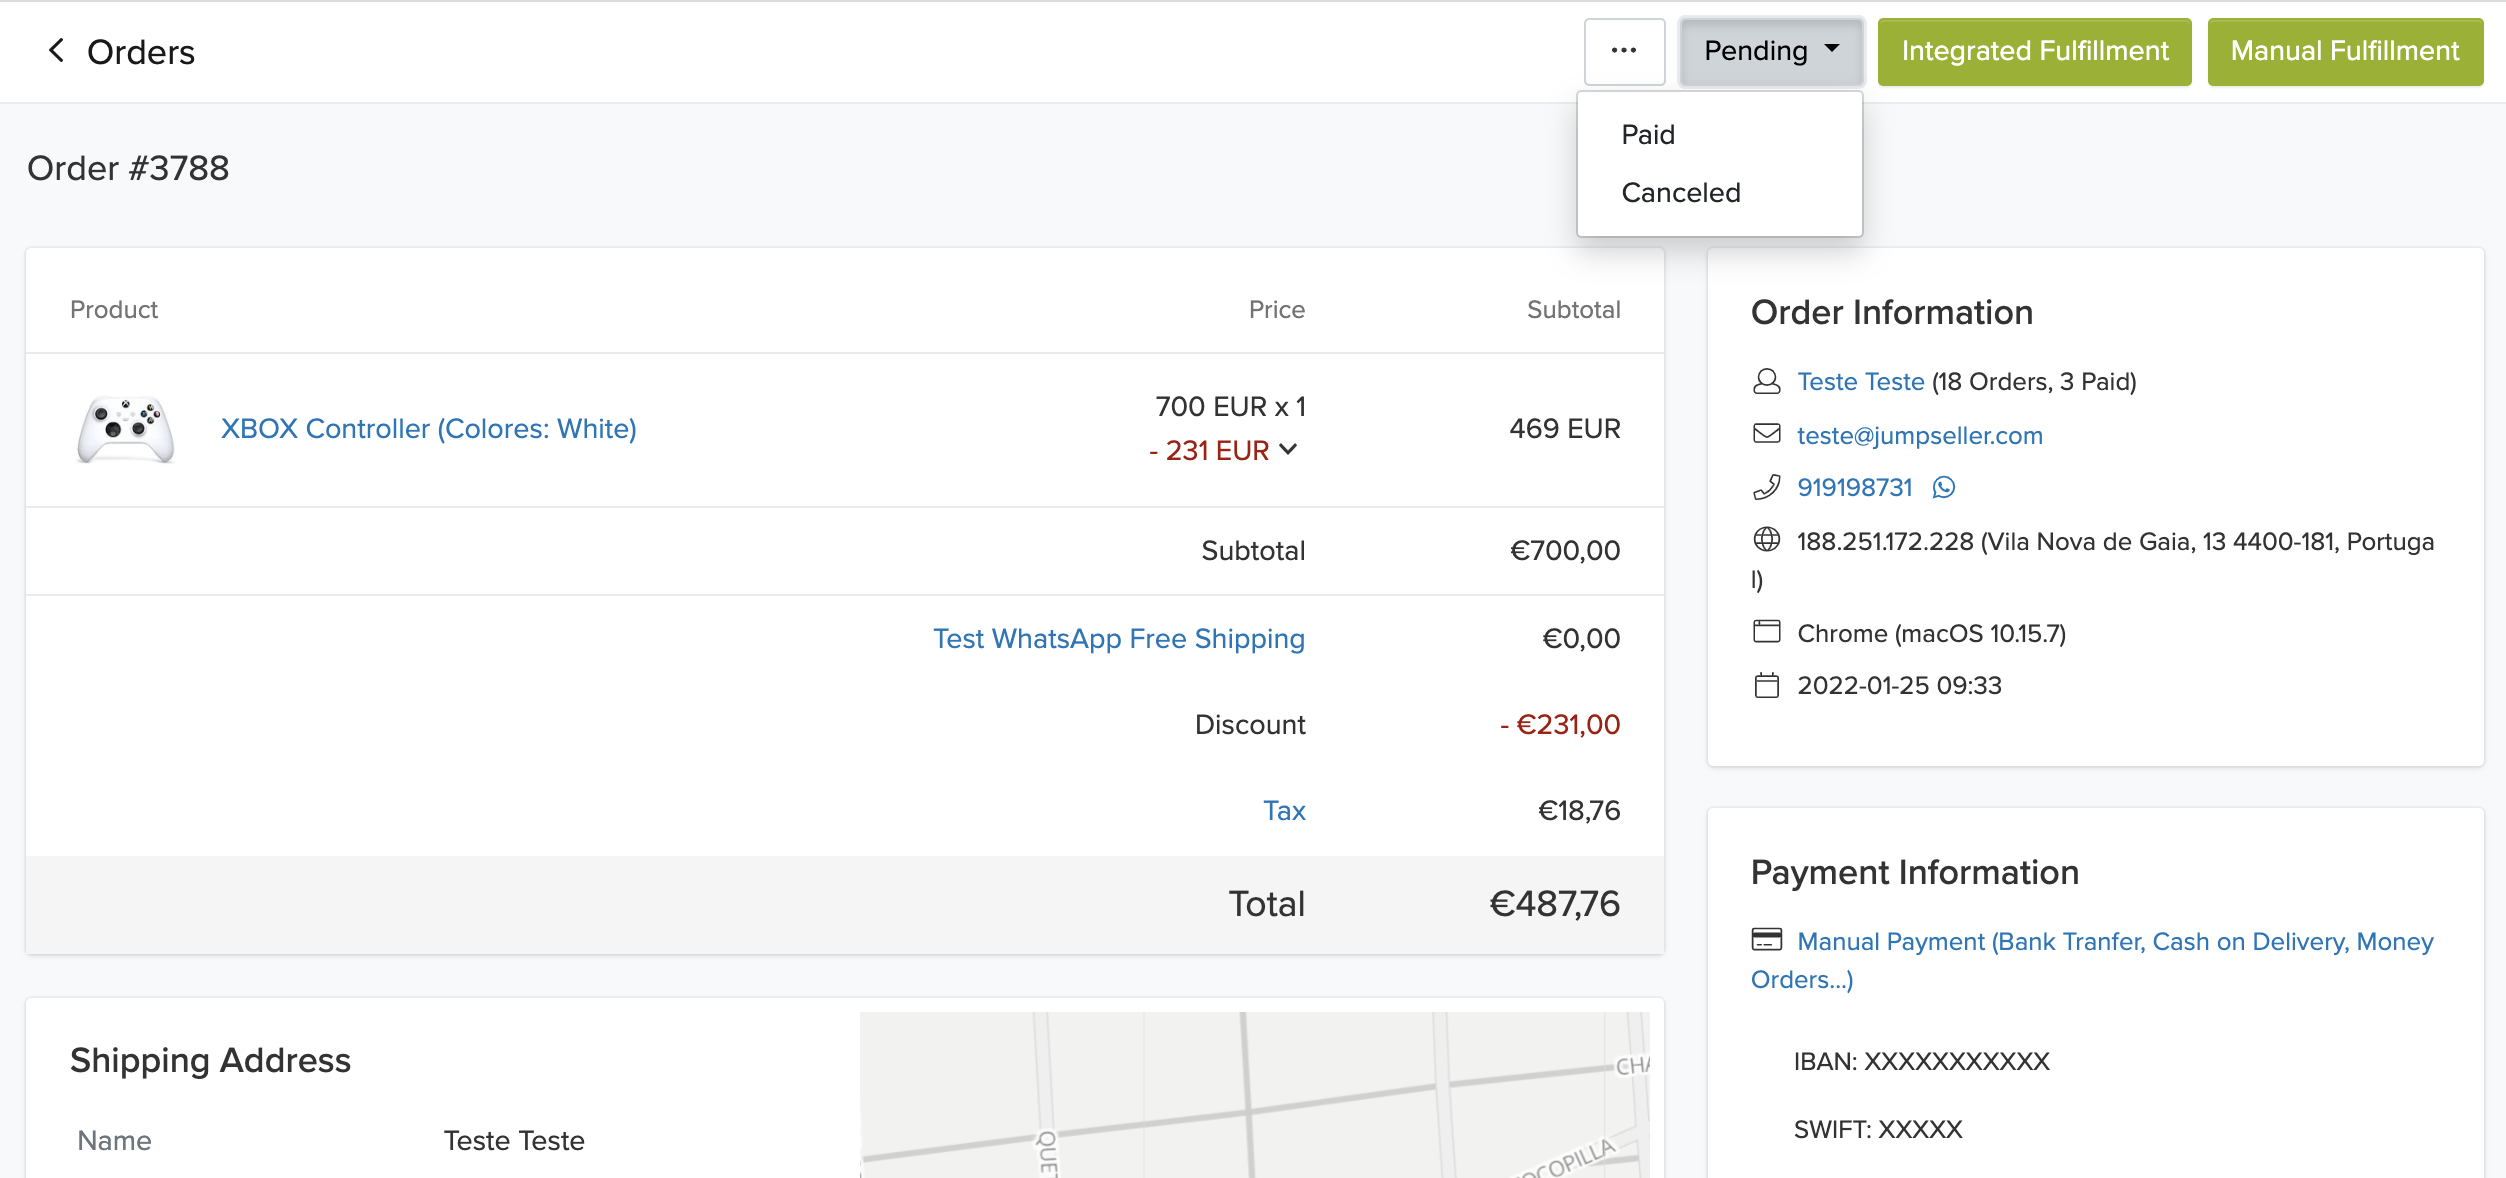
Task: Click the browser window icon
Action: coord(1766,632)
